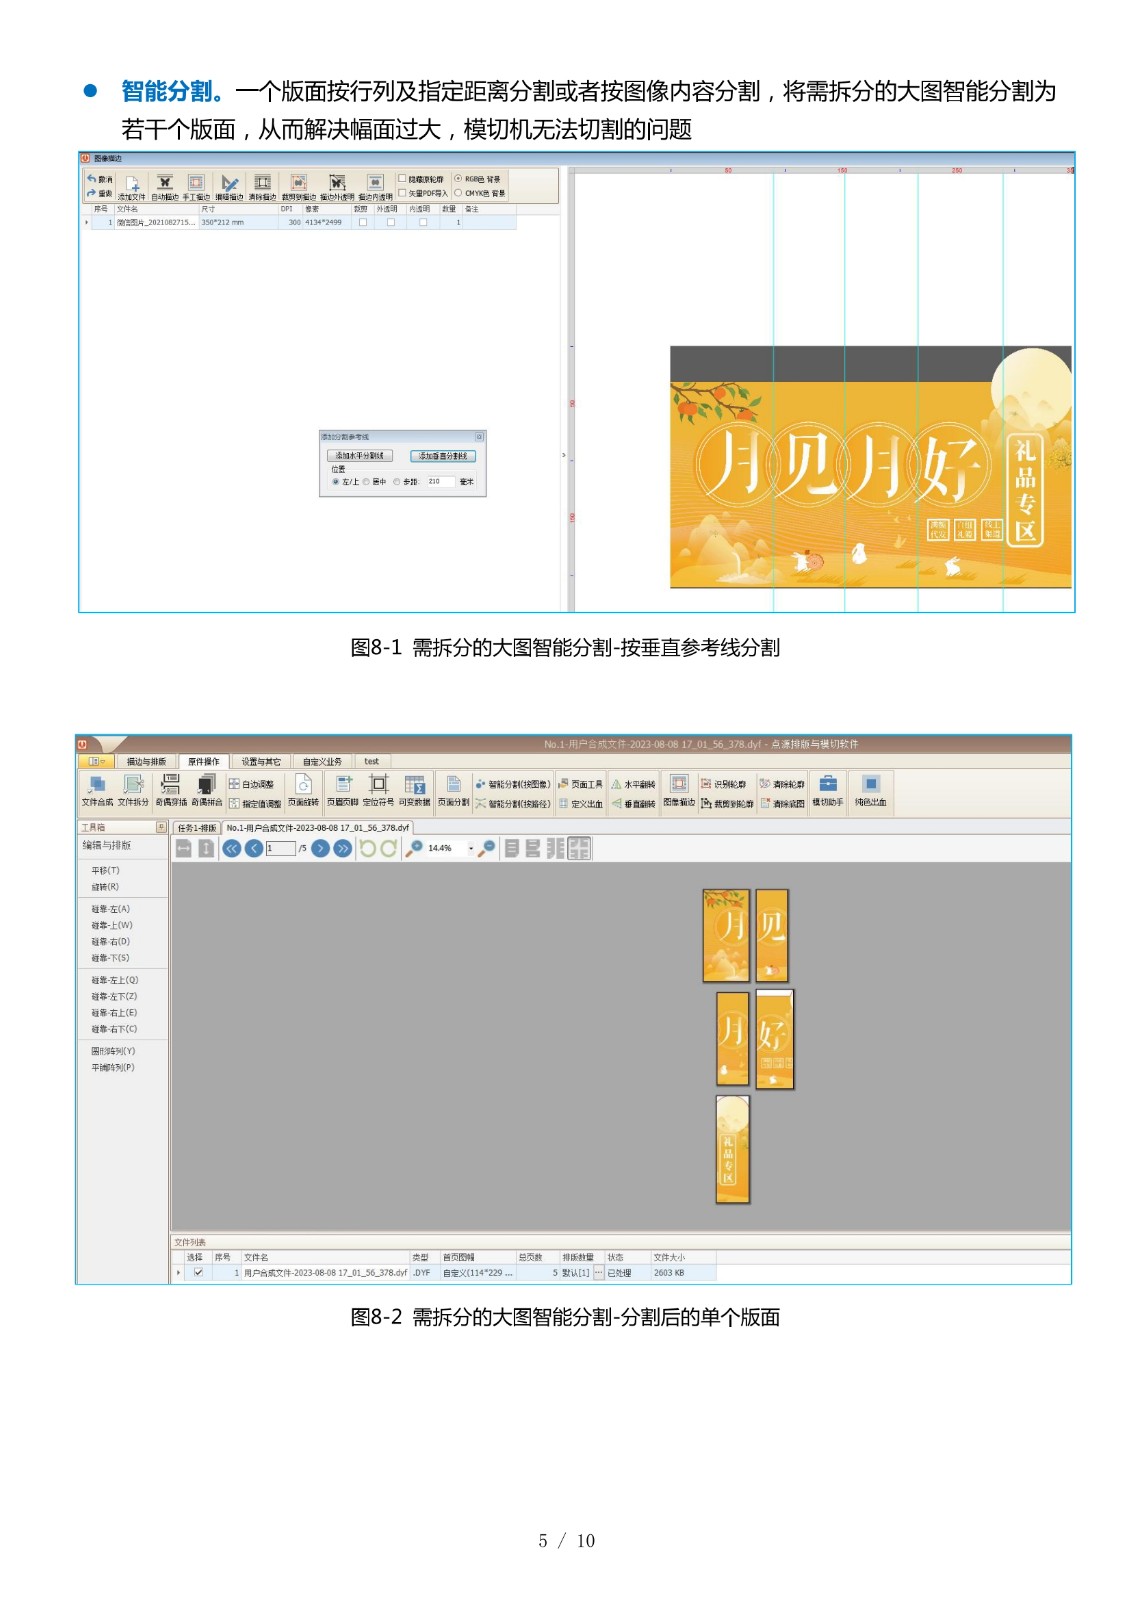Tick 内透明 checkbox in file row
The height and width of the screenshot is (1600, 1131).
coord(423,222)
